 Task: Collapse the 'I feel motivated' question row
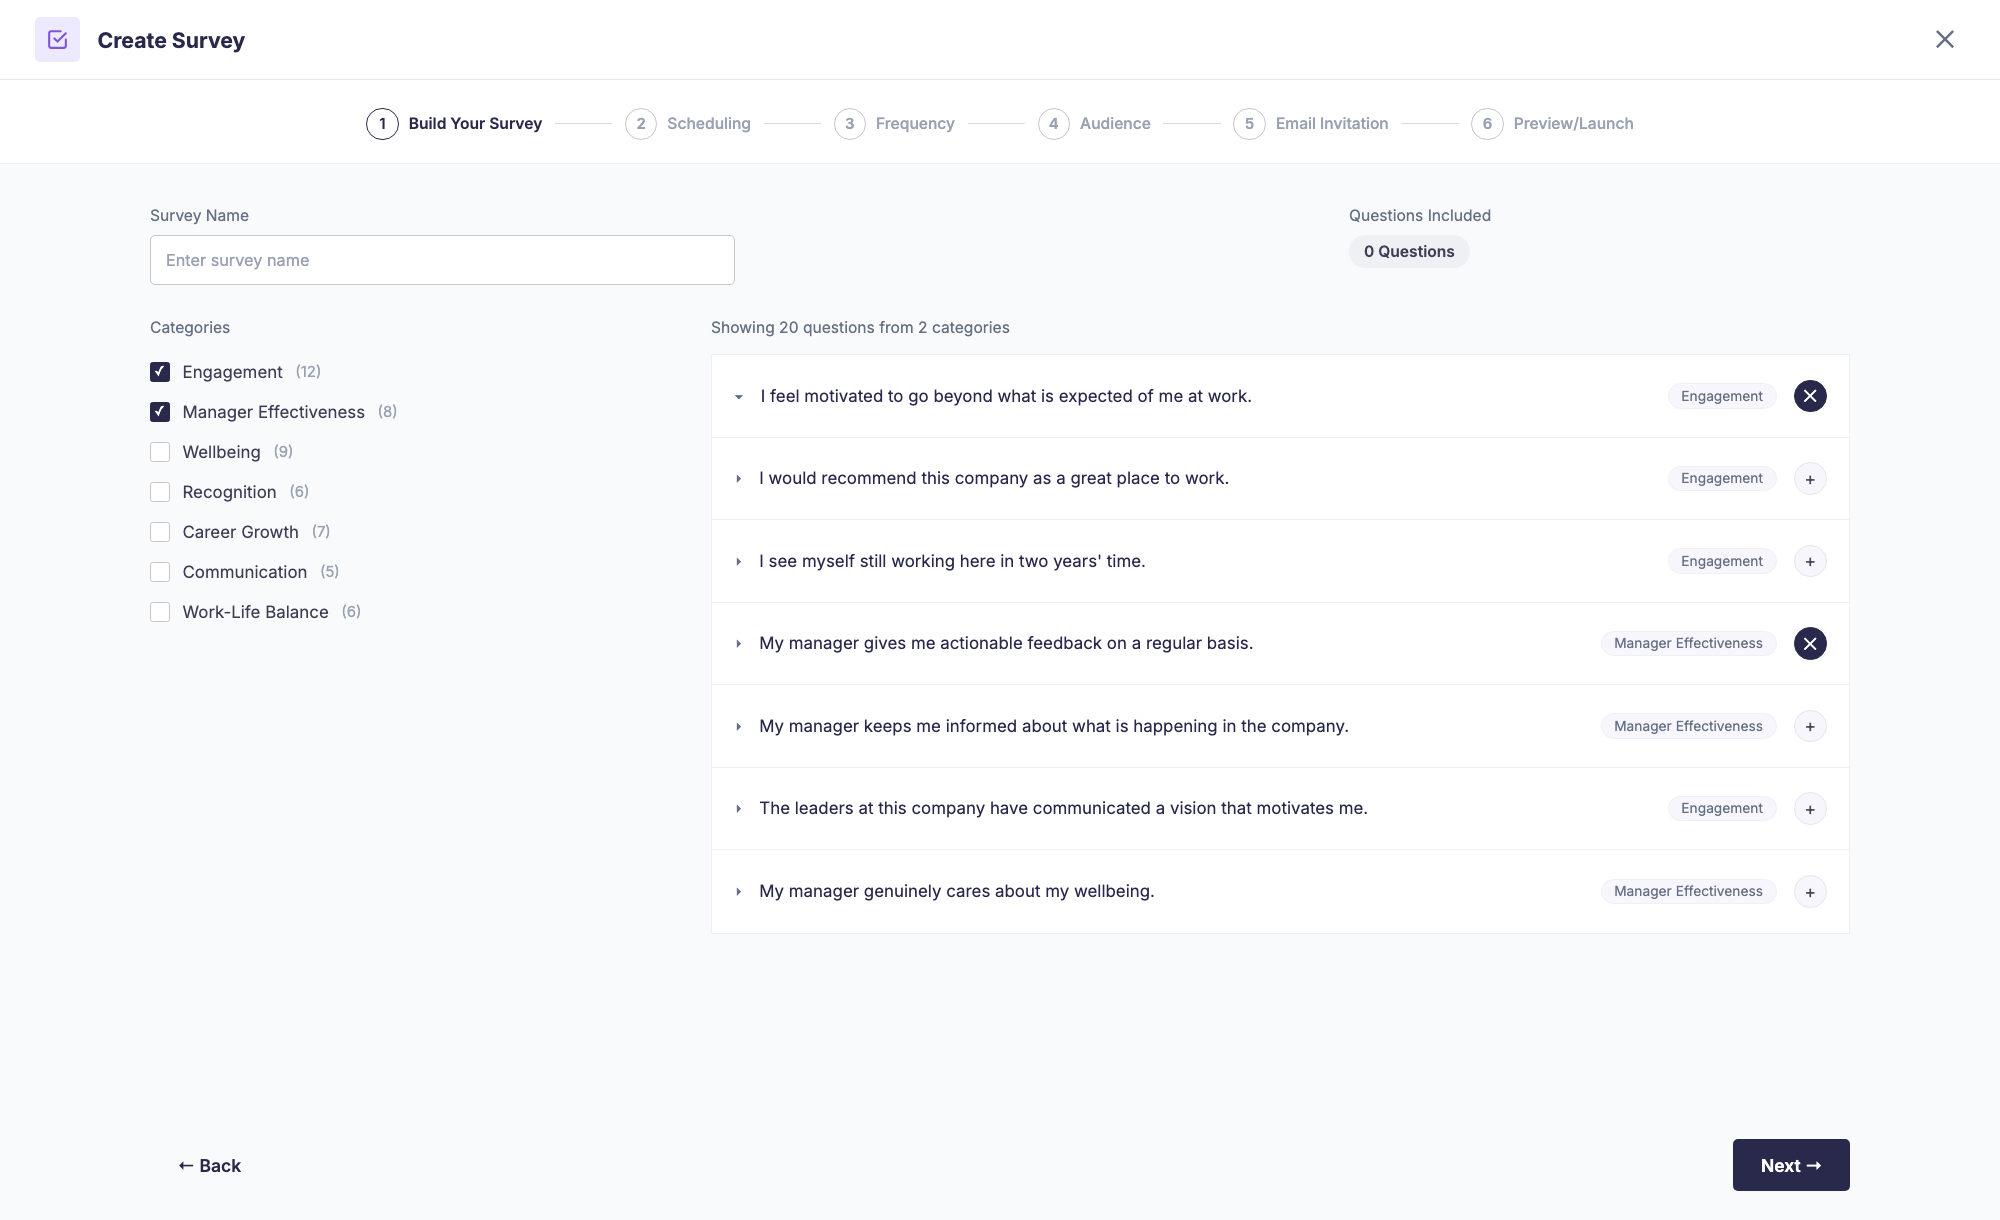tap(739, 397)
